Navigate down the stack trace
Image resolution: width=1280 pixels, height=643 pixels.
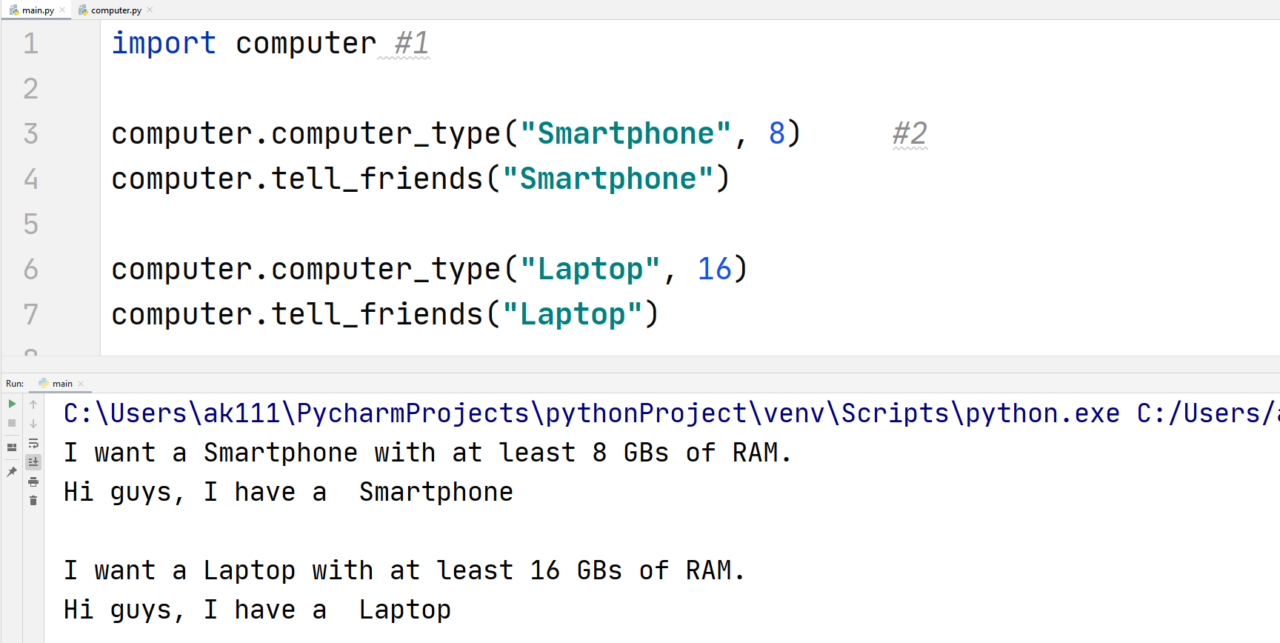pos(33,423)
